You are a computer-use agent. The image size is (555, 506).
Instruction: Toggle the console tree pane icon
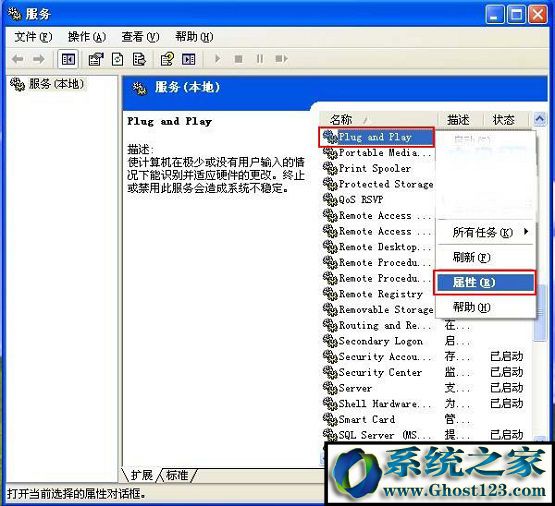tap(68, 59)
